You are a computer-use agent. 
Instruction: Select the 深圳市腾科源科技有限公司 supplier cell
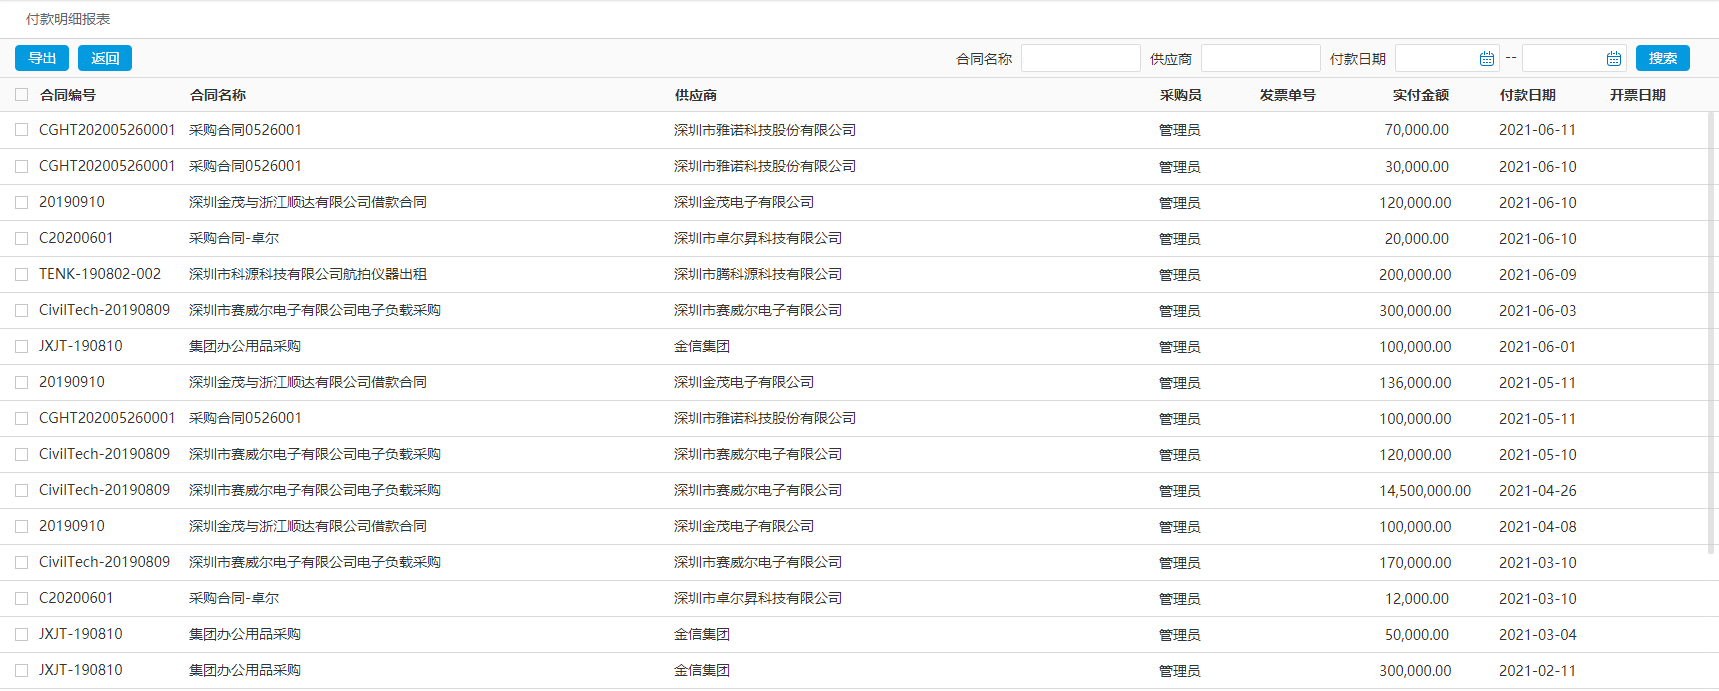tap(757, 274)
